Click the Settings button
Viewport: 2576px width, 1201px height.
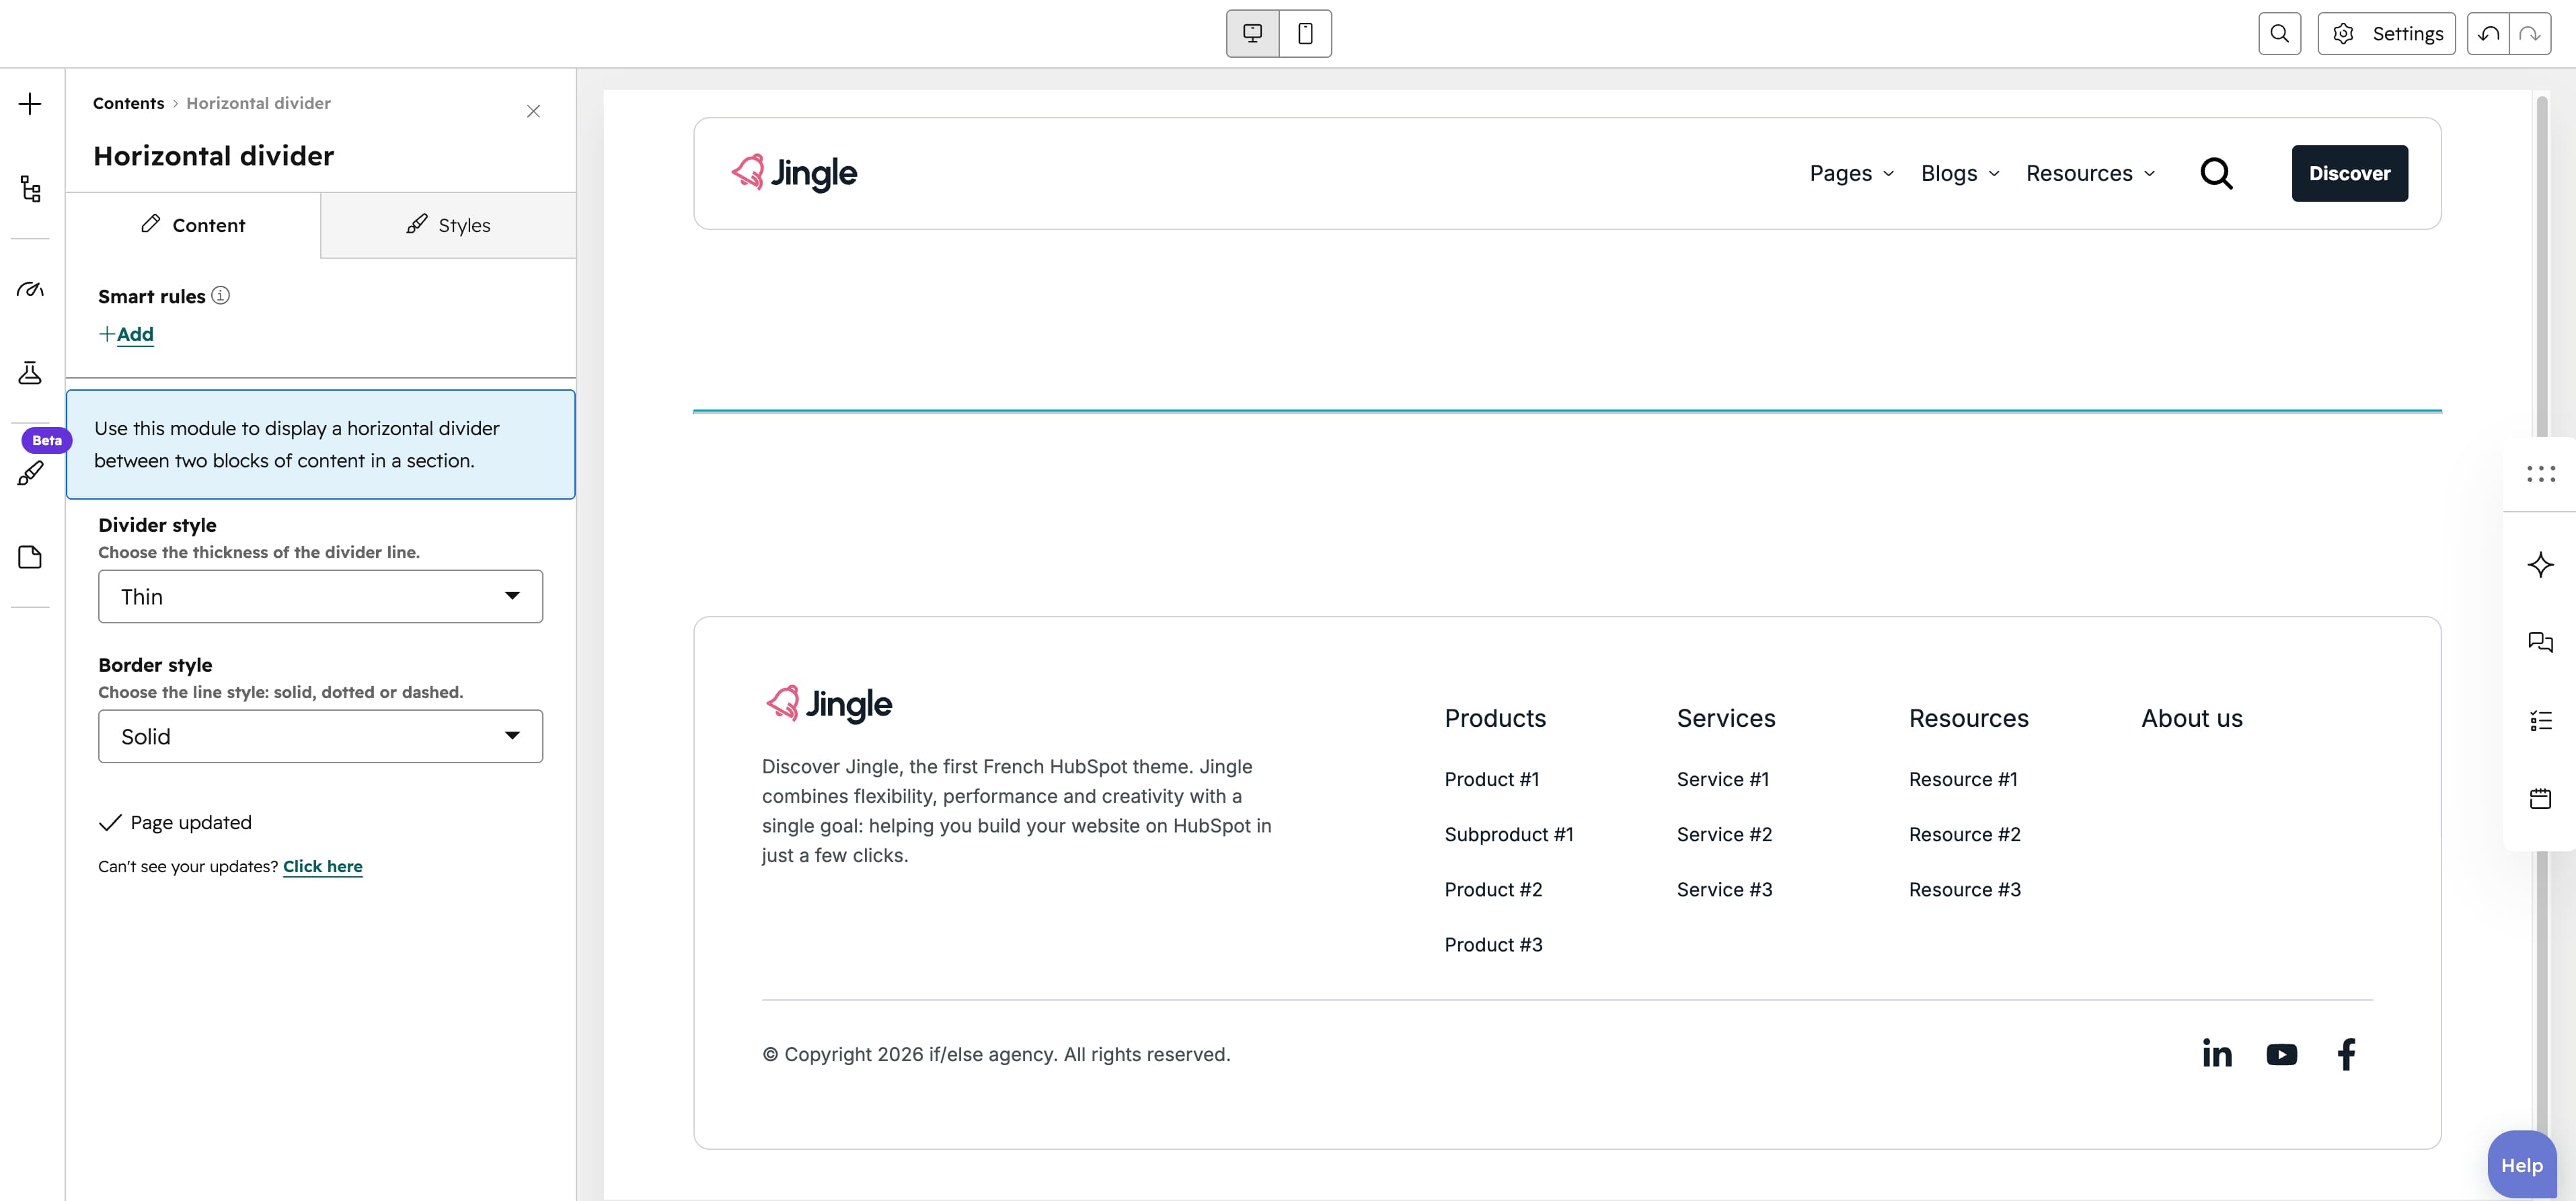(x=2386, y=34)
